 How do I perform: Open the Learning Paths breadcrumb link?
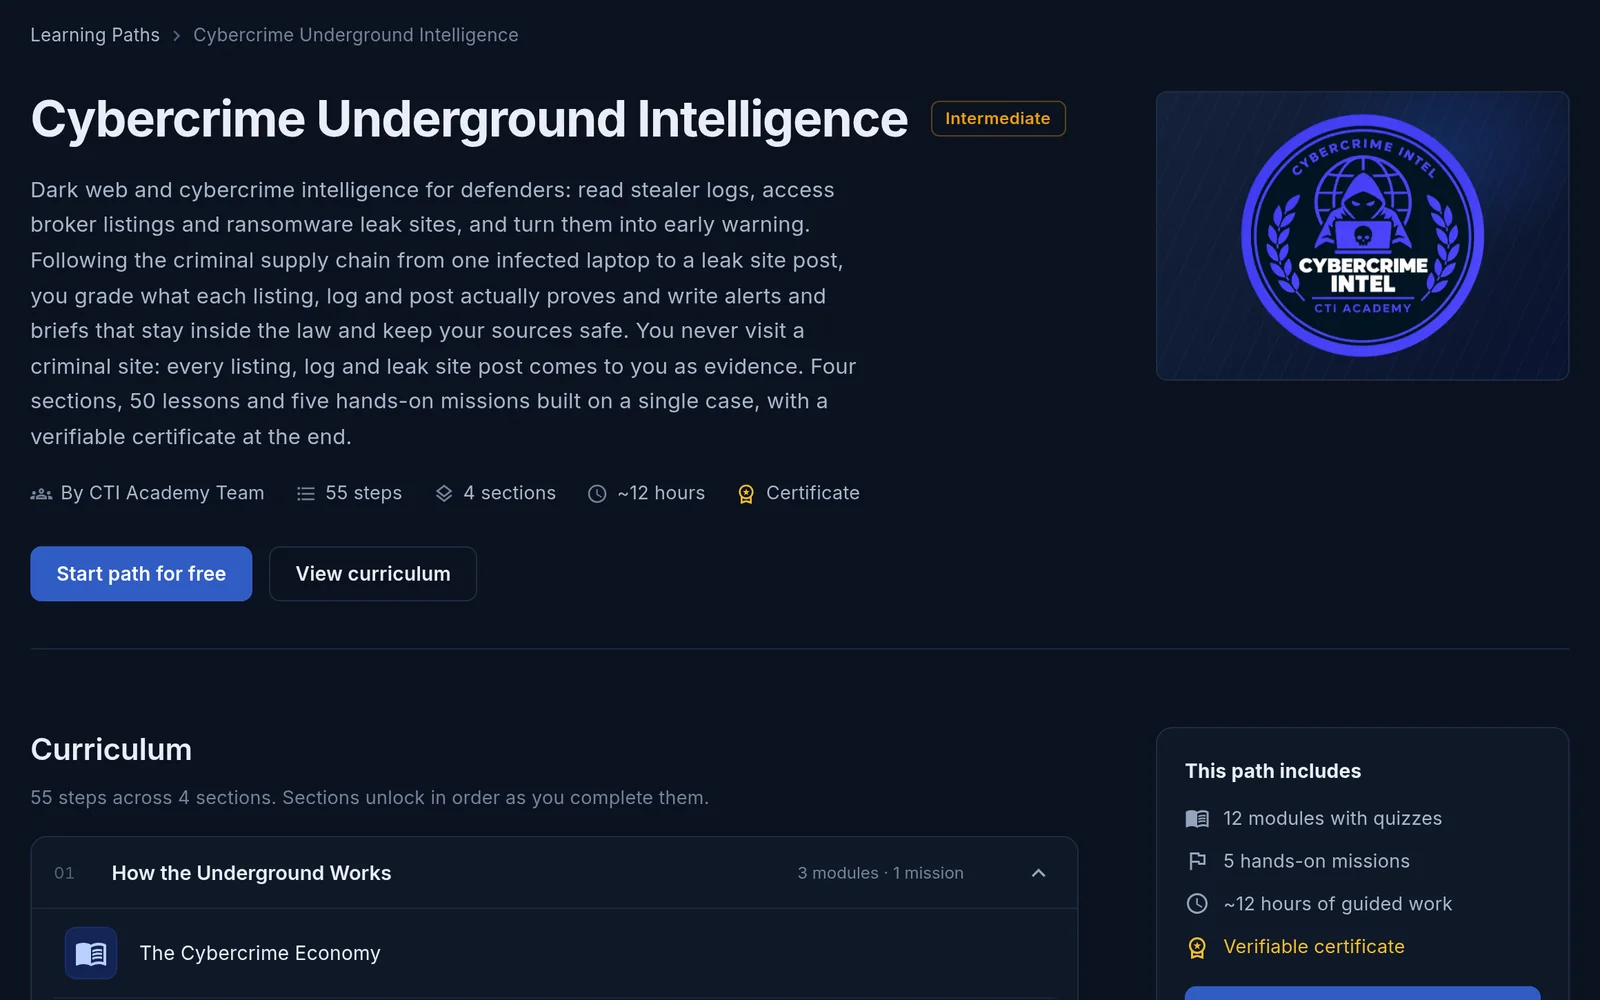pos(95,35)
